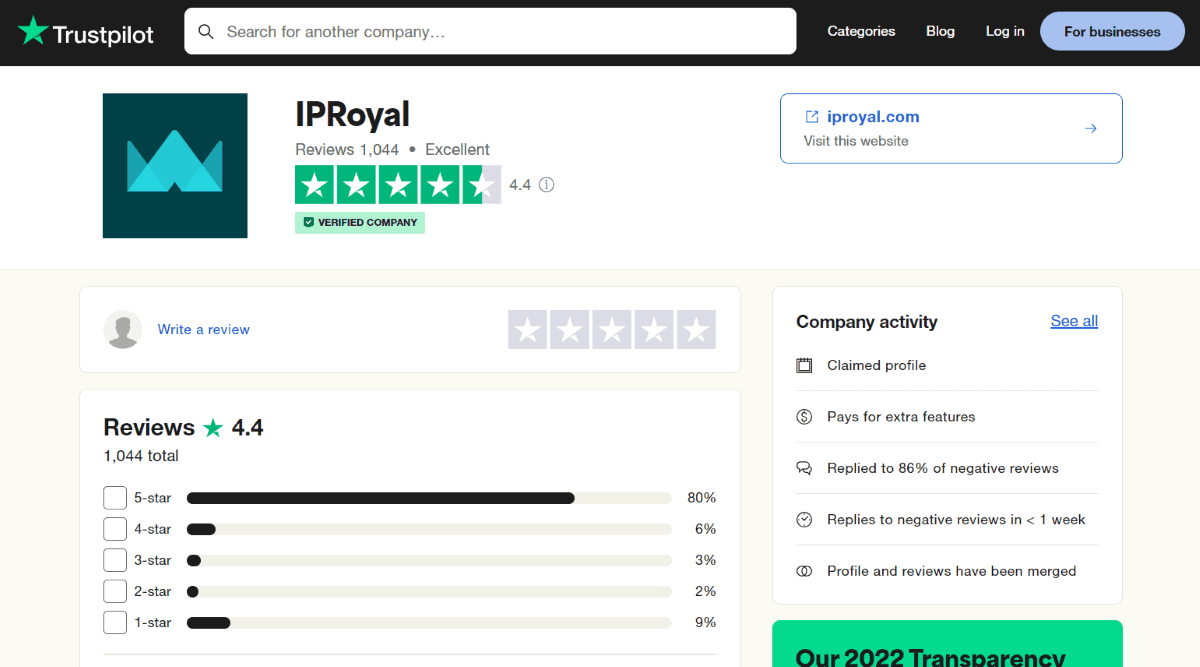
Task: Rate four stars in the review selector
Action: [654, 330]
